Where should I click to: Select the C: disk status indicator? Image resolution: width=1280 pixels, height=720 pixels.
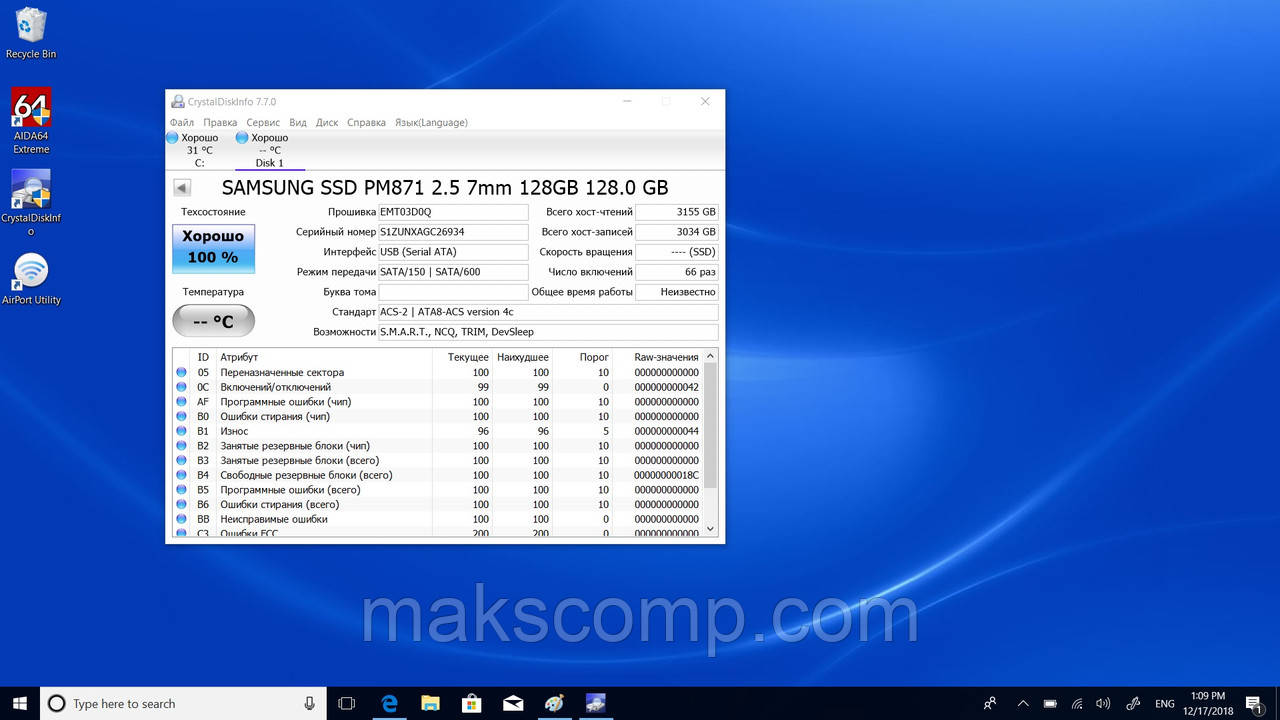[x=199, y=150]
